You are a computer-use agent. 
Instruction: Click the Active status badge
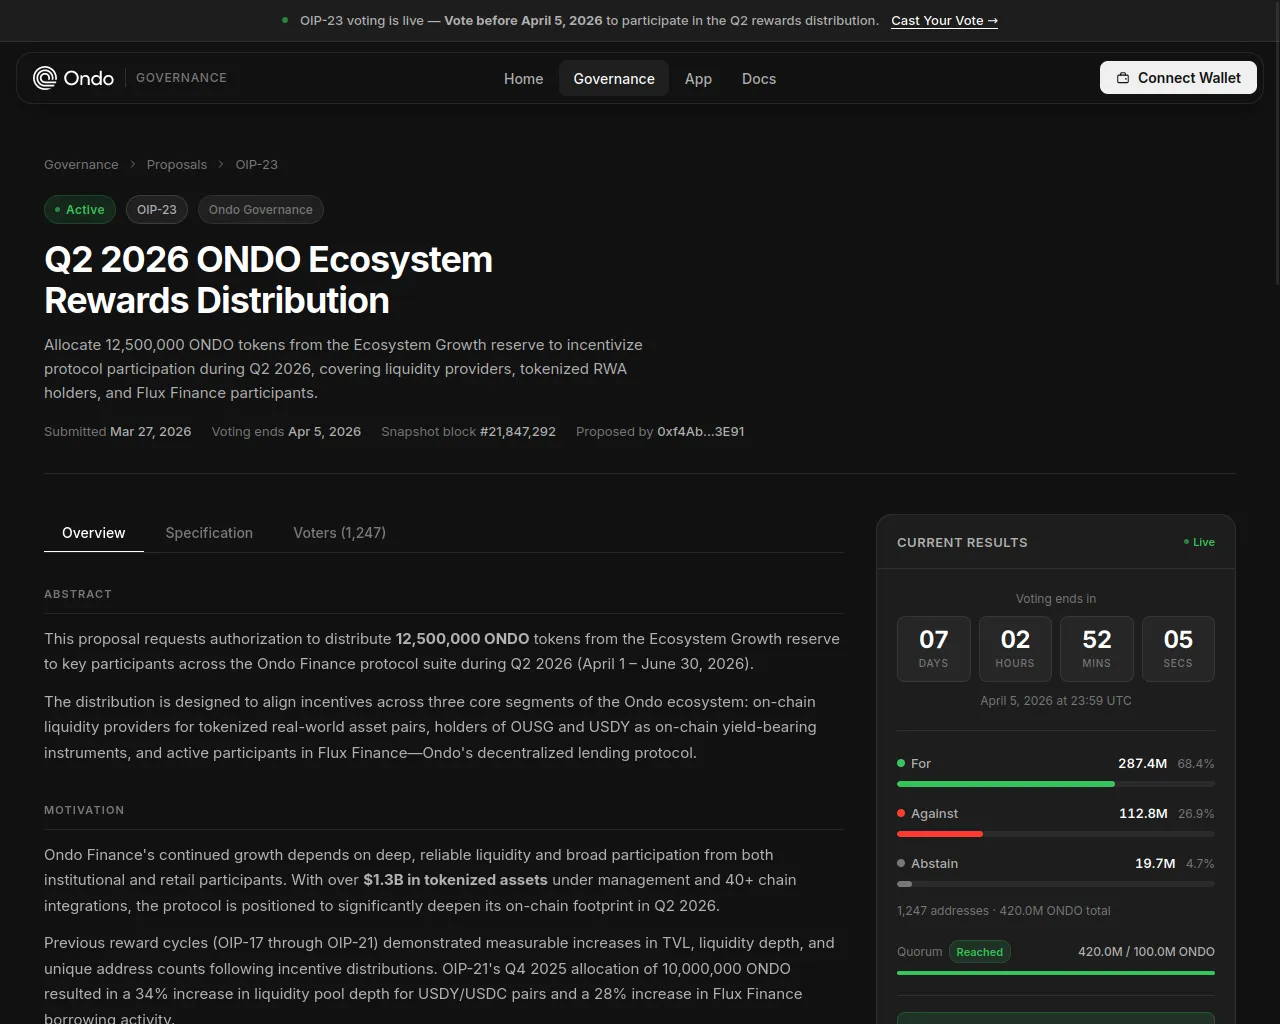[80, 210]
